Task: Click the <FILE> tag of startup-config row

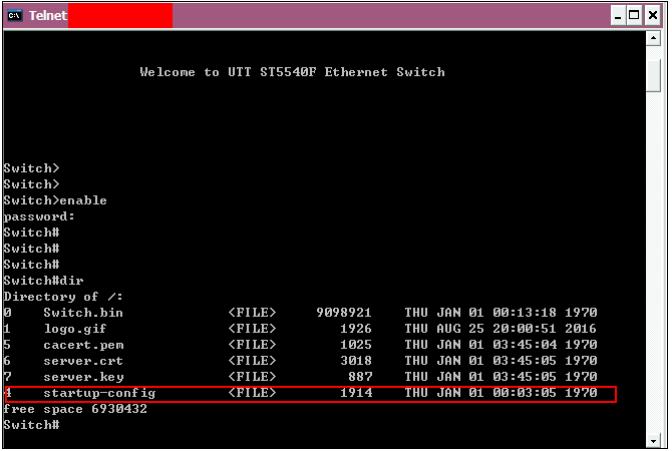Action: (x=252, y=393)
